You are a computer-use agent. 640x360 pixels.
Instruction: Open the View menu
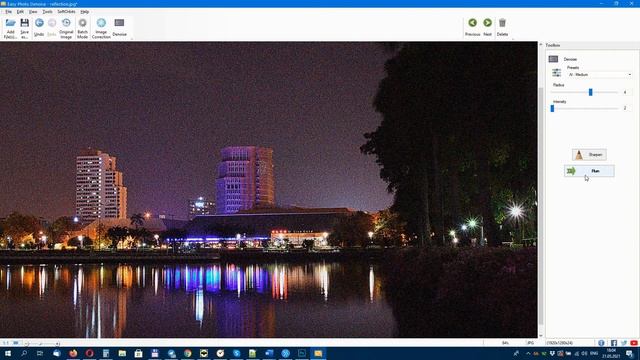(33, 12)
